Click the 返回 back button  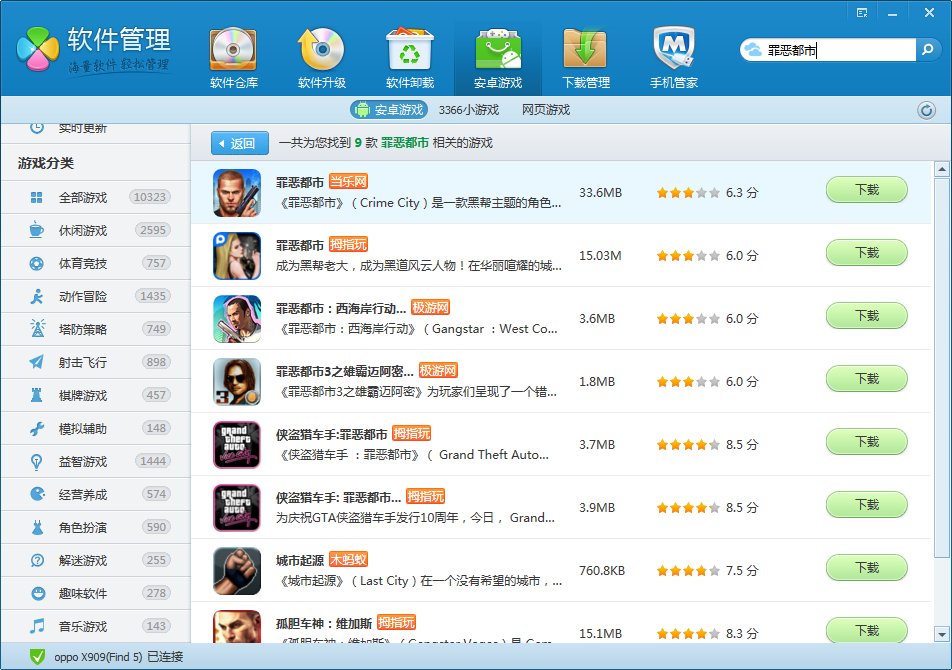240,143
